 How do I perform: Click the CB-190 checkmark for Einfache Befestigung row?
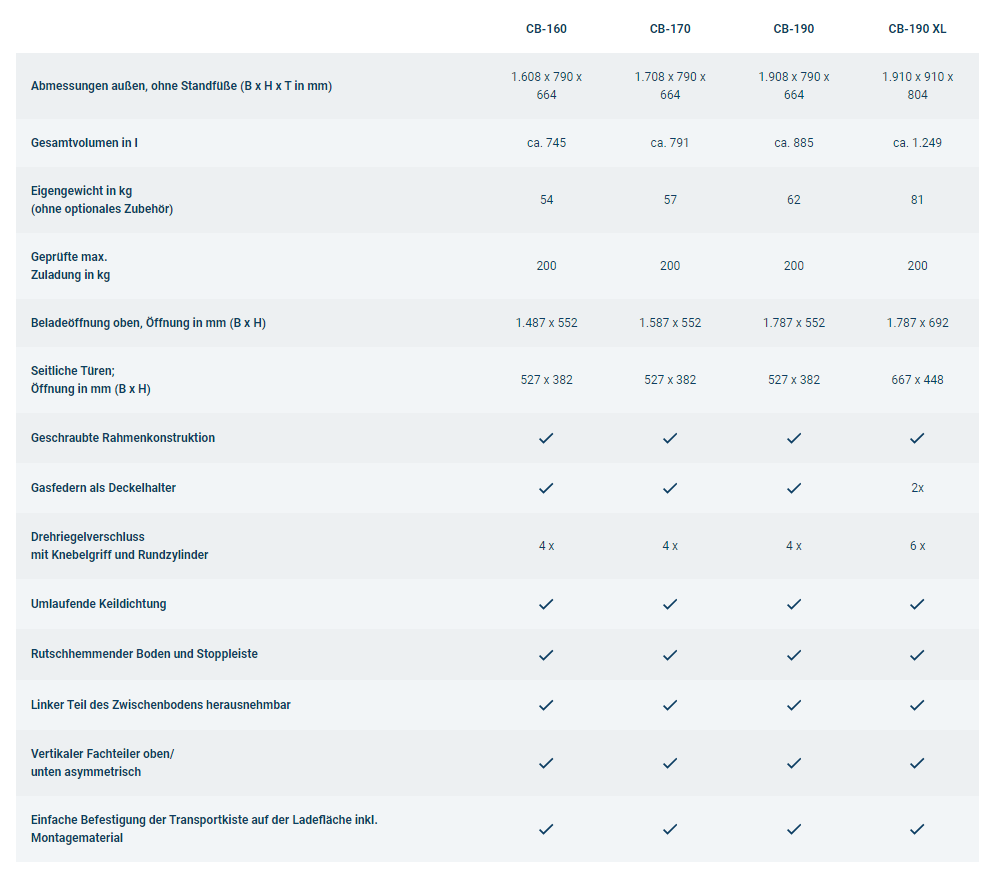coord(794,829)
